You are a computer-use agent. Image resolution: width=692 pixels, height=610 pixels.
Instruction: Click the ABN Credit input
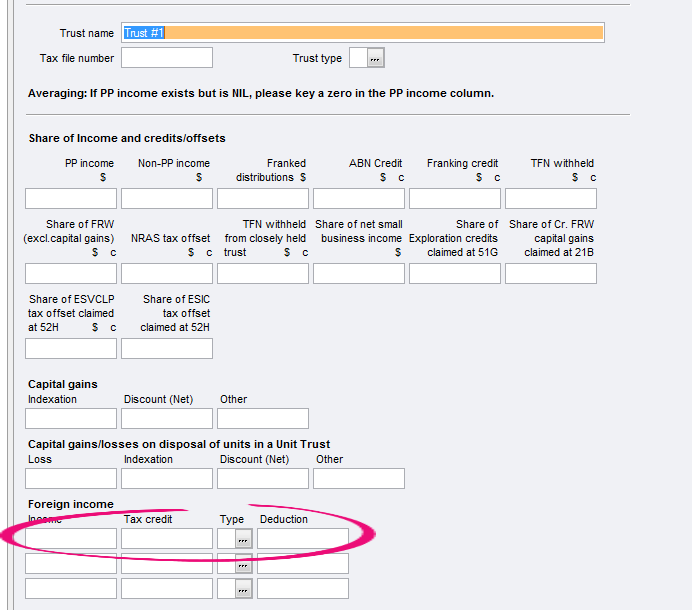(x=359, y=198)
